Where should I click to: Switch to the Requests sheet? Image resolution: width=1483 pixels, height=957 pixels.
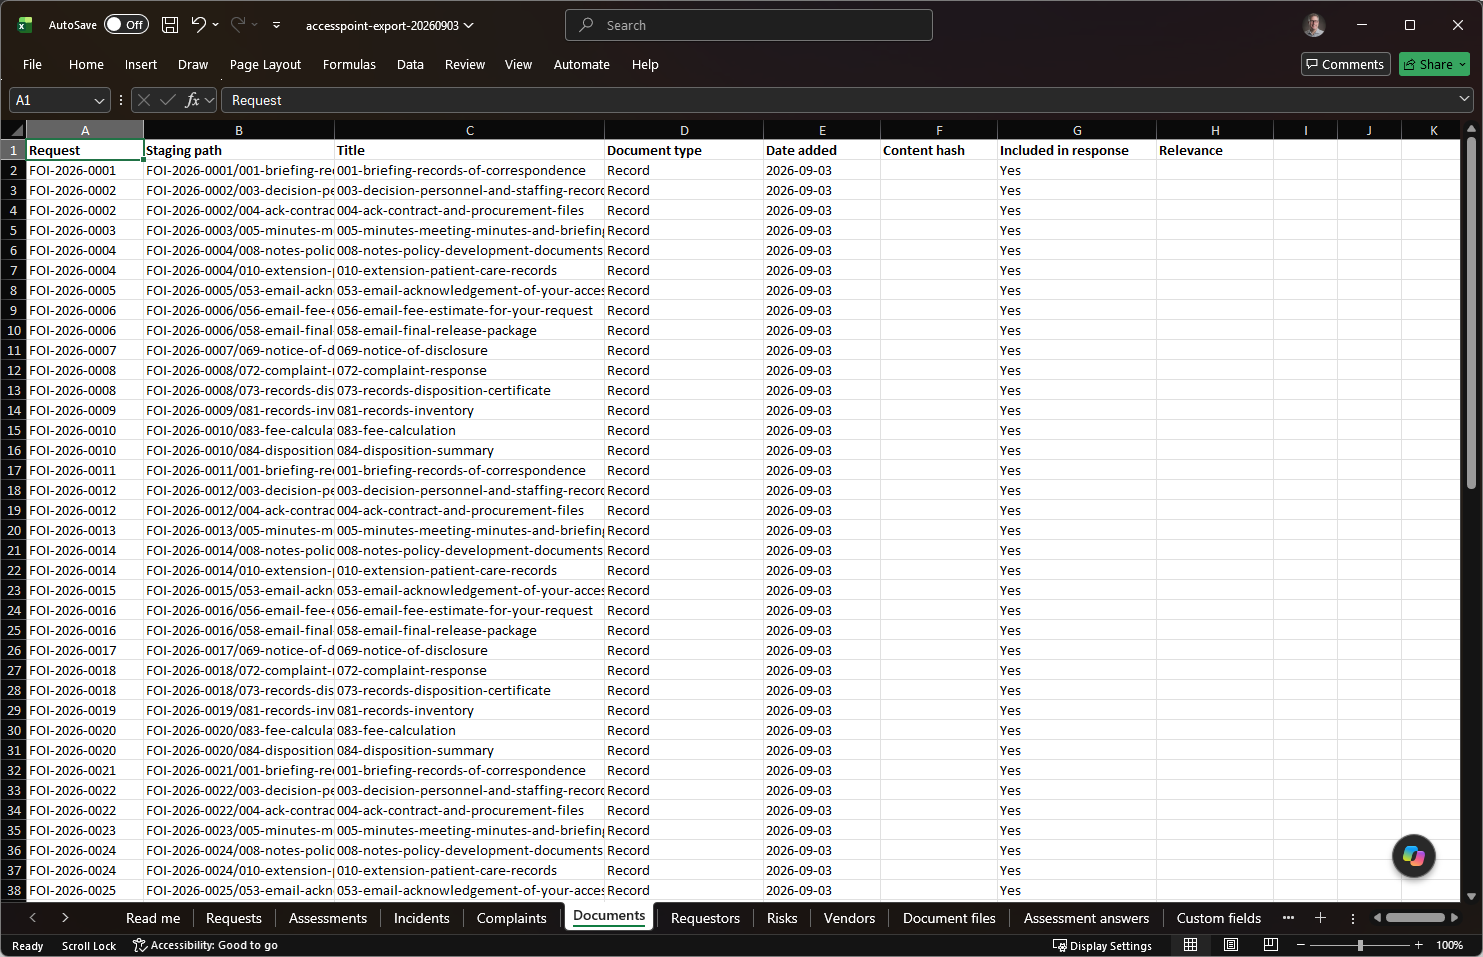click(234, 918)
